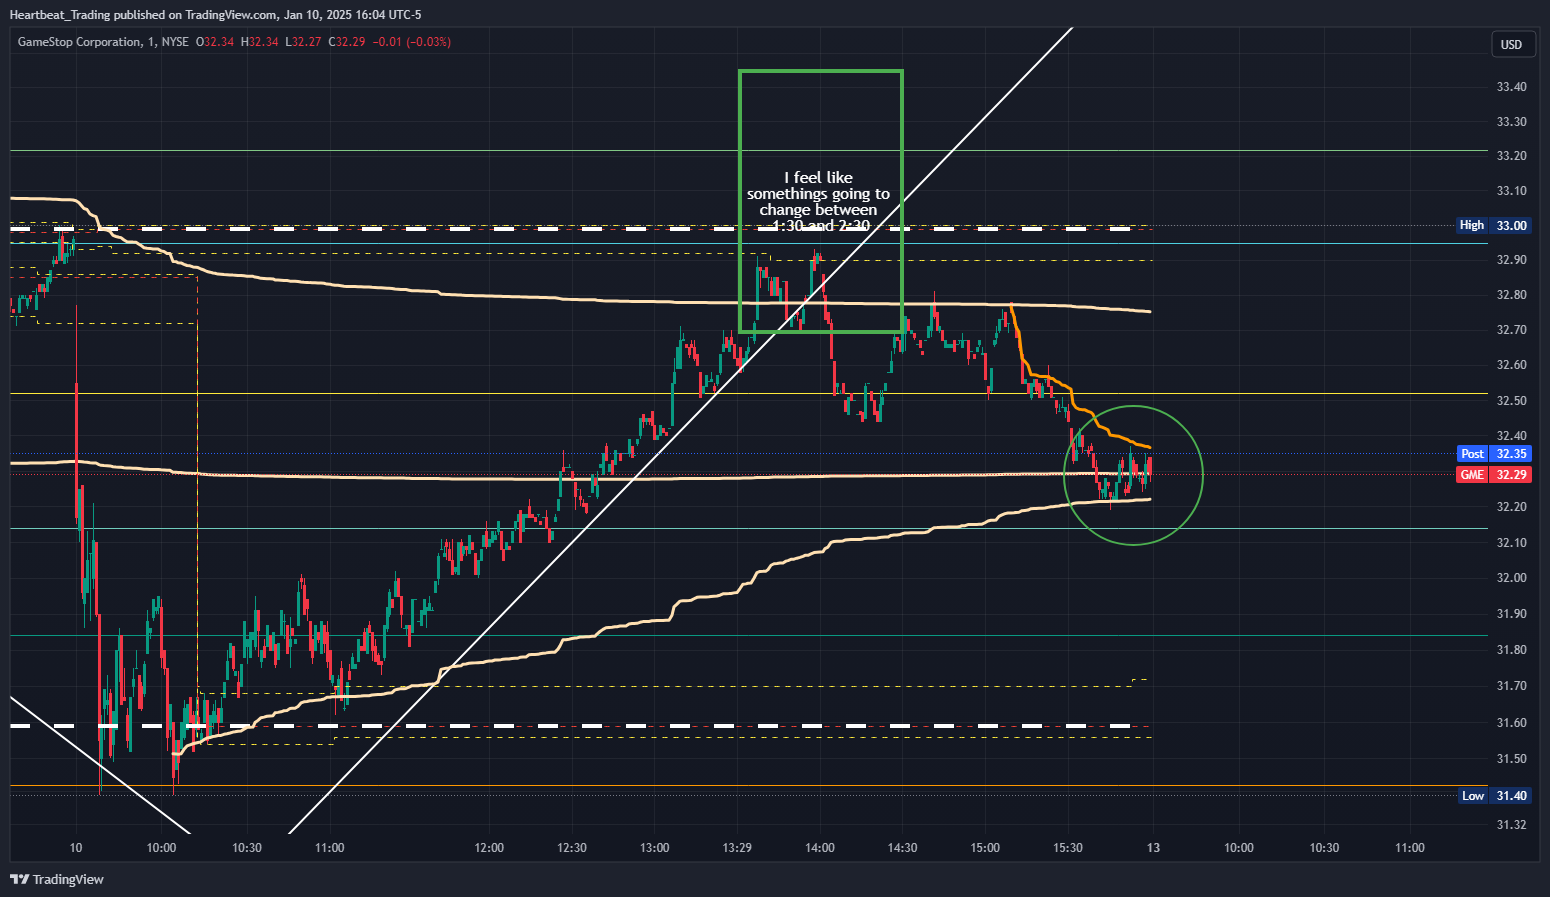Click the 32.60 price axis label
Viewport: 1550px width, 897px height.
[1511, 365]
